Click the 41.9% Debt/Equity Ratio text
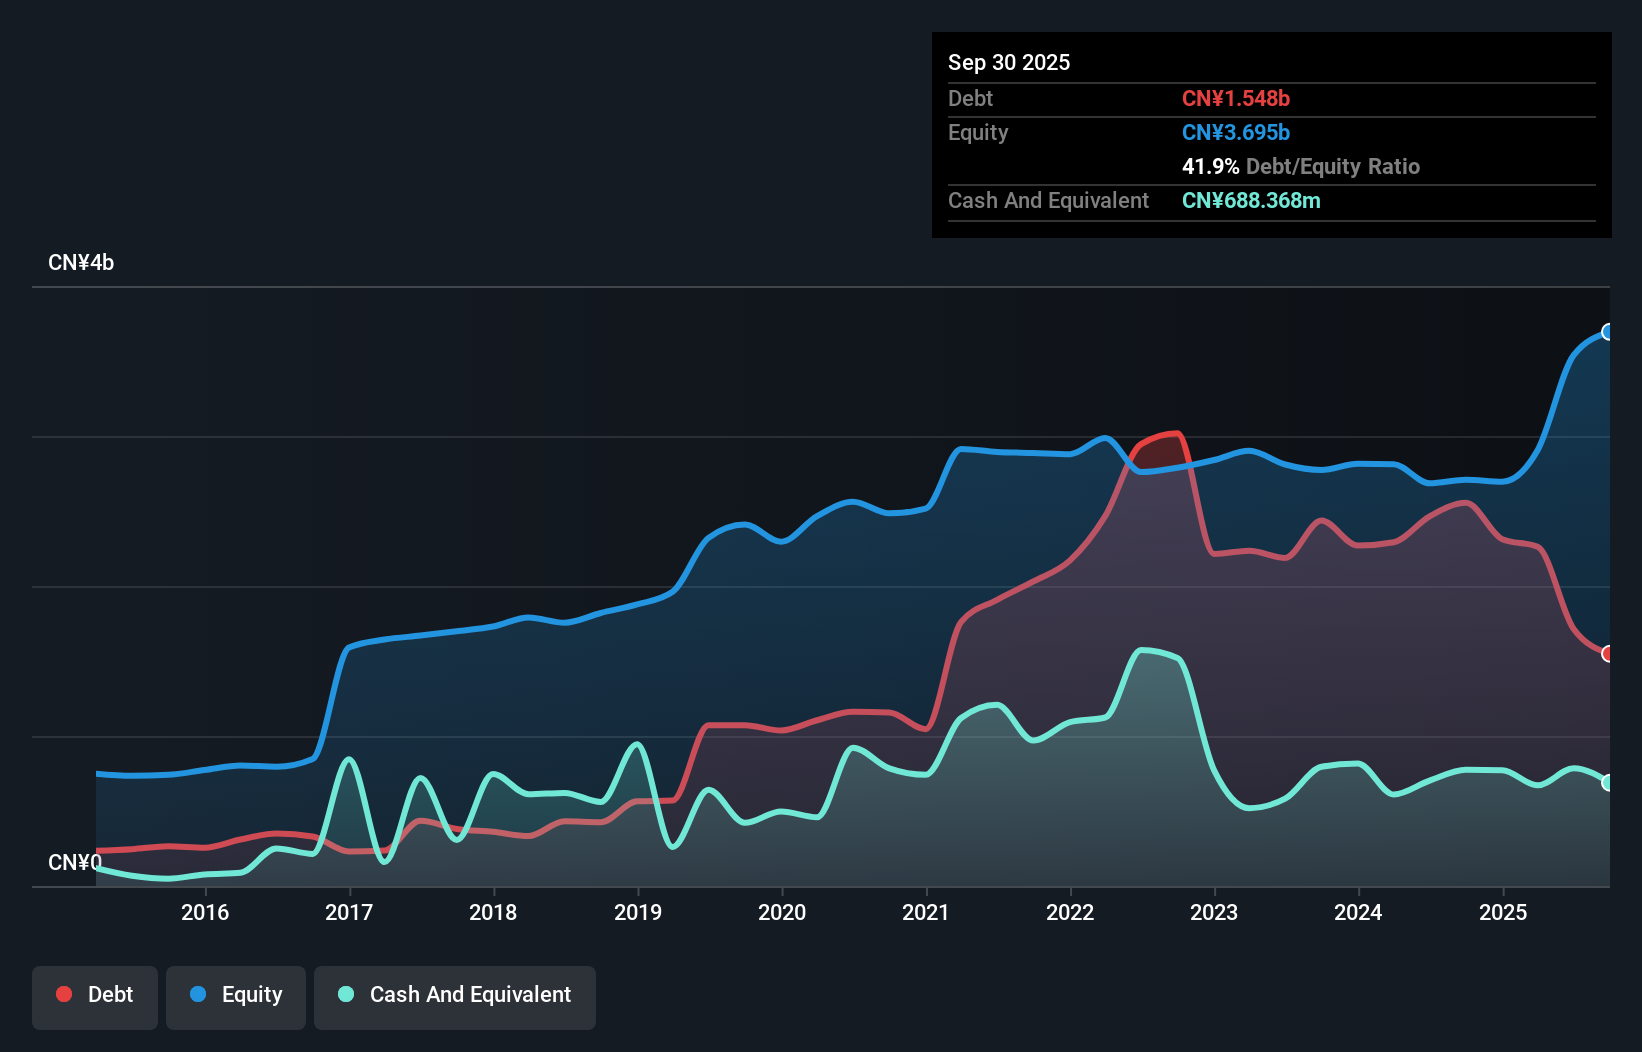The height and width of the screenshot is (1052, 1642). pyautogui.click(x=1300, y=166)
